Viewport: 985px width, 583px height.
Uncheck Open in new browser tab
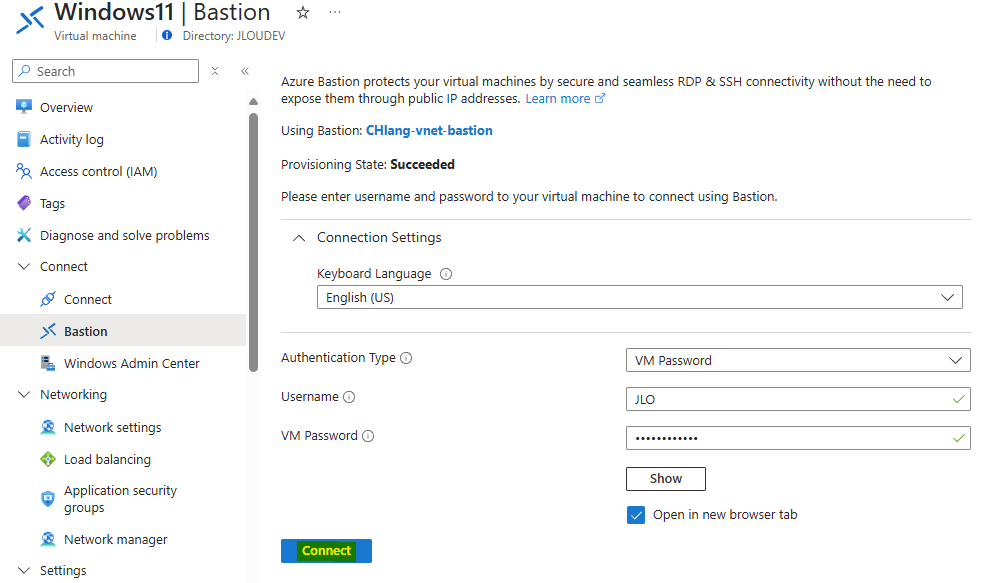click(636, 515)
